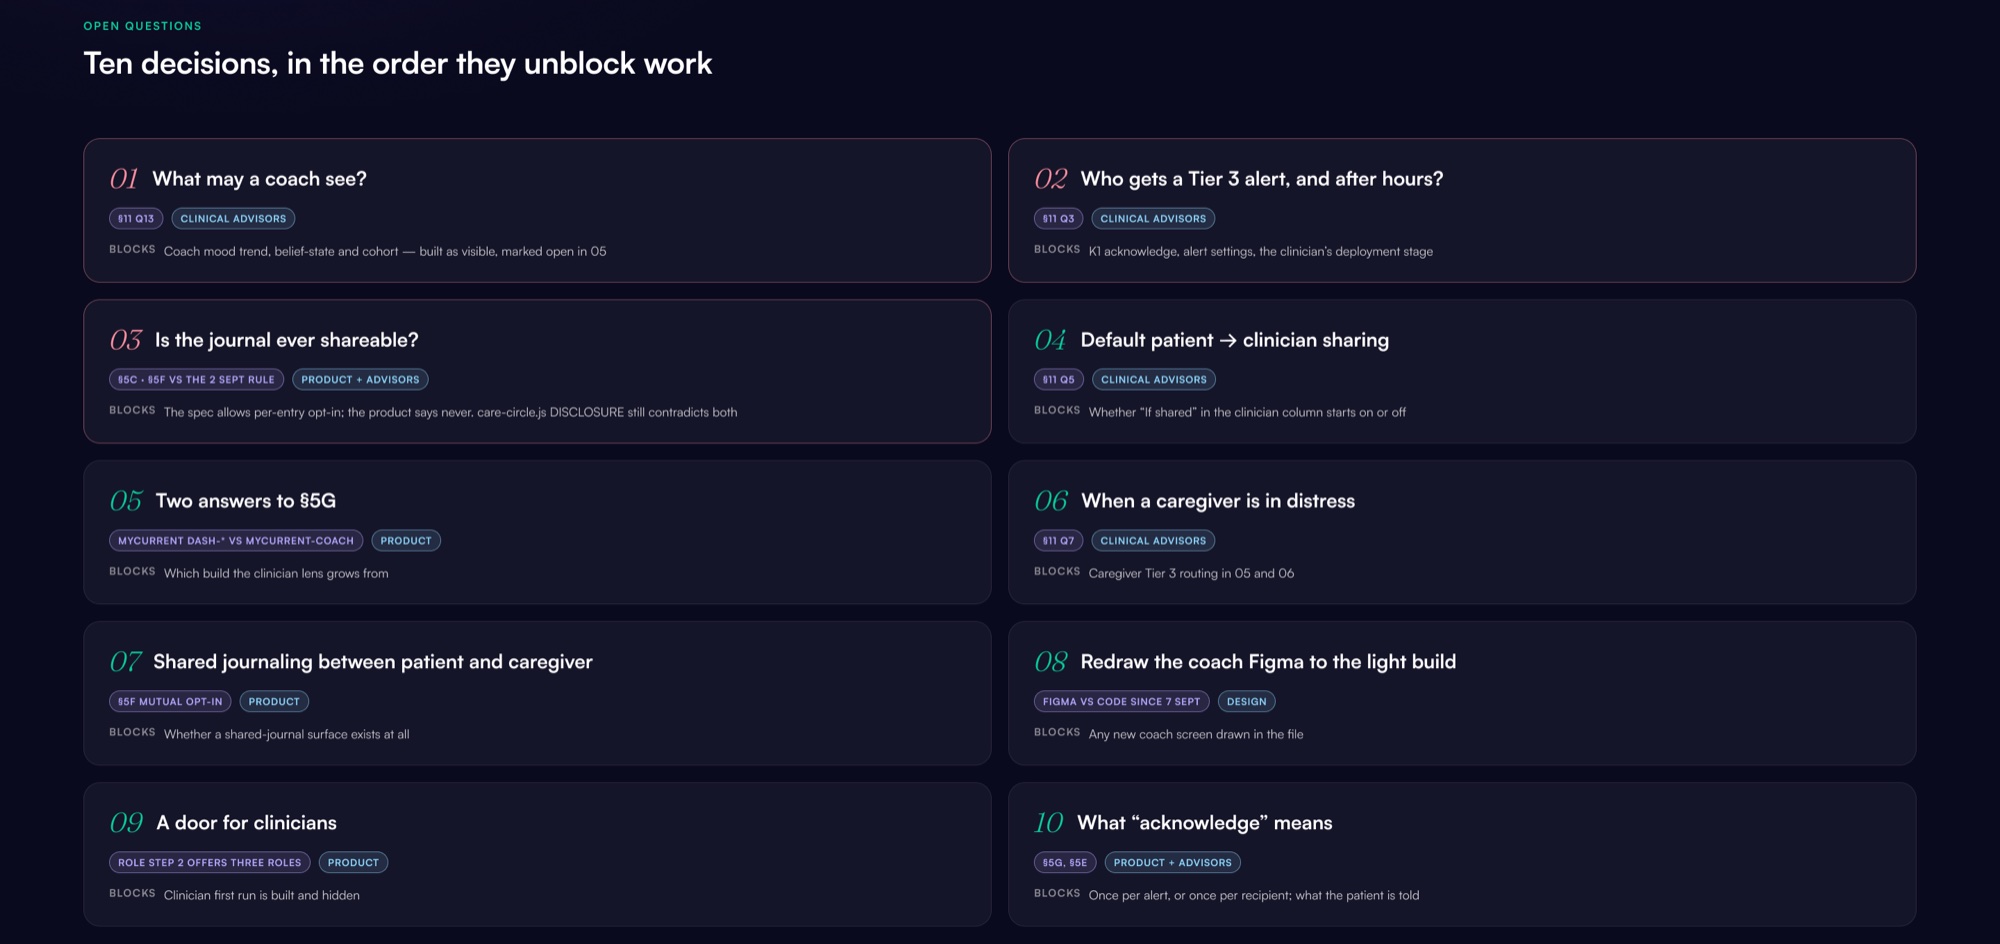This screenshot has width=2000, height=944.
Task: Click "PRODUCT + ADVISORS" tag in card 03
Action: click(360, 379)
